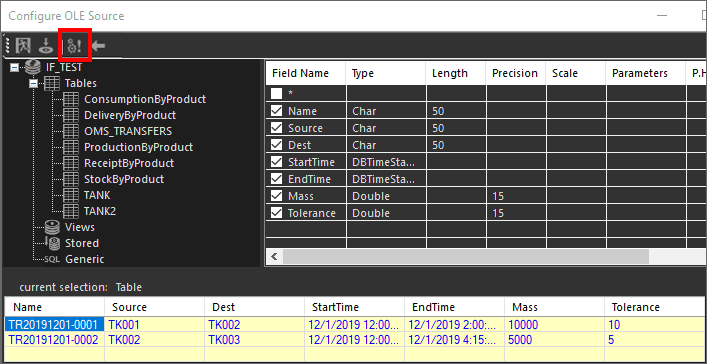The width and height of the screenshot is (707, 364).
Task: Click the Tables folder grid icon
Action: pyautogui.click(x=51, y=83)
